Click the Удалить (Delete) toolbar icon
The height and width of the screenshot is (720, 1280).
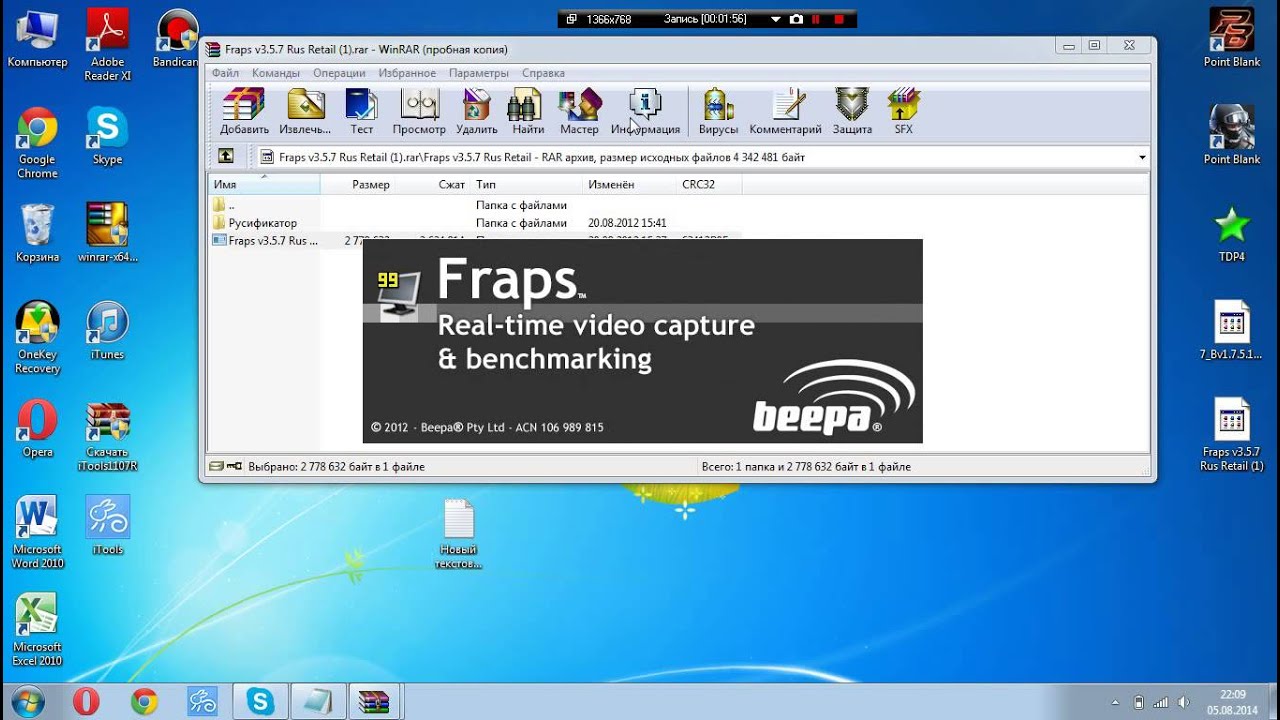click(x=477, y=111)
